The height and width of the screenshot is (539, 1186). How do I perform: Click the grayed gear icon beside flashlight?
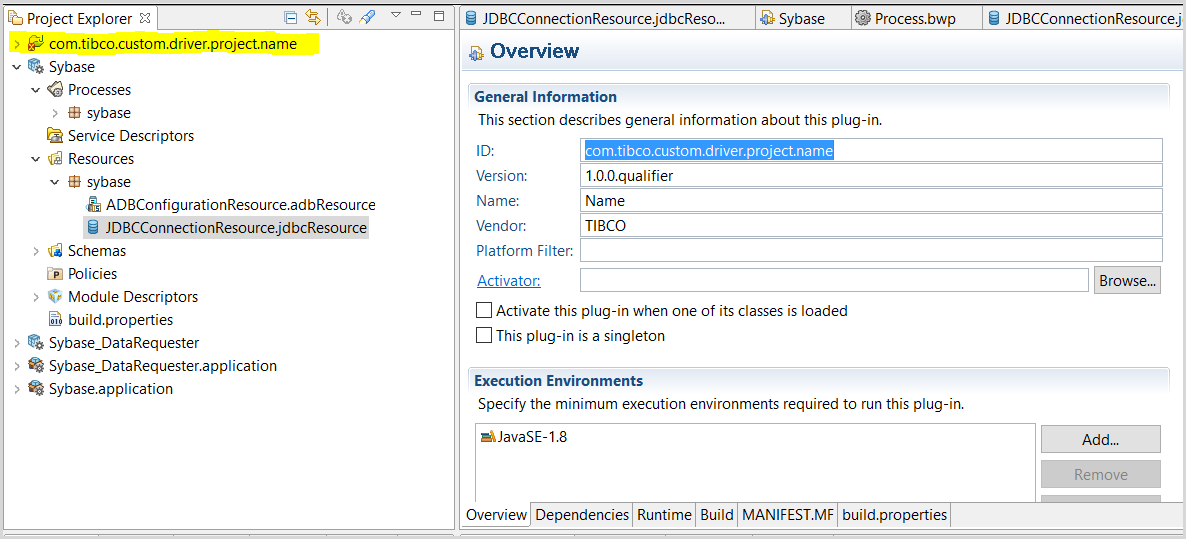(344, 17)
